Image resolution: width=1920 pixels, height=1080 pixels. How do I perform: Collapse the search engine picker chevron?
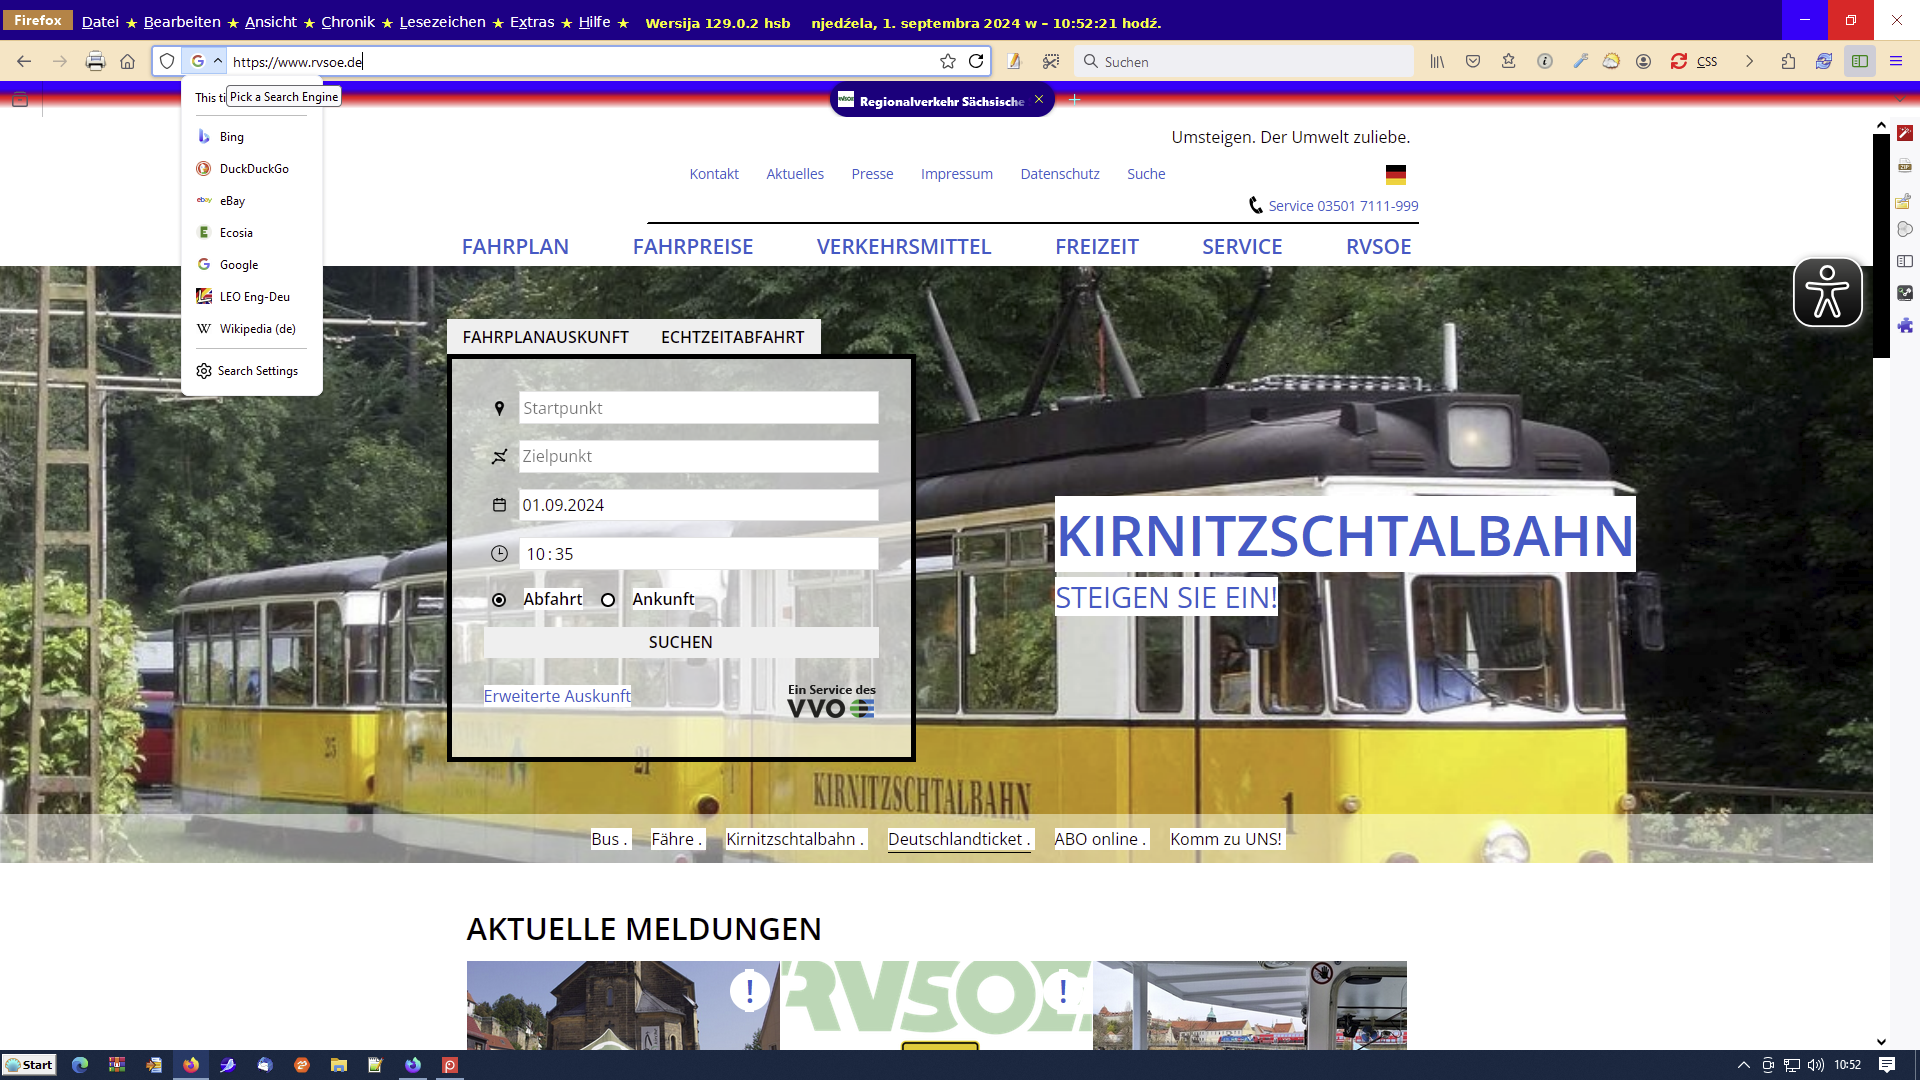(x=217, y=61)
